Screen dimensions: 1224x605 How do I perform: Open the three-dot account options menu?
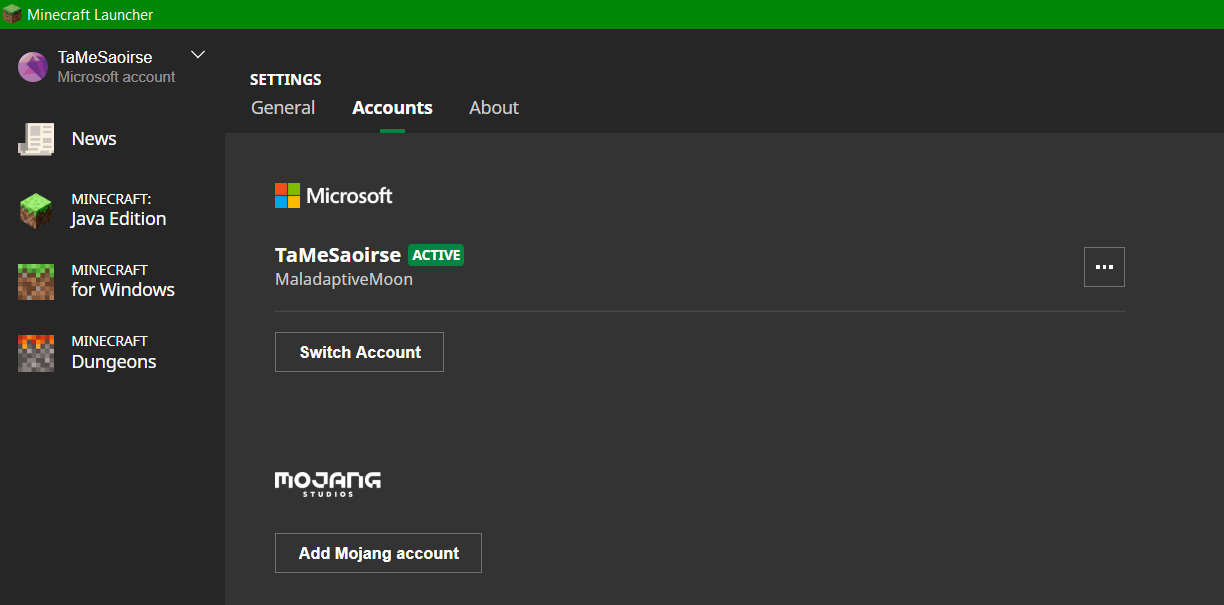coord(1104,267)
